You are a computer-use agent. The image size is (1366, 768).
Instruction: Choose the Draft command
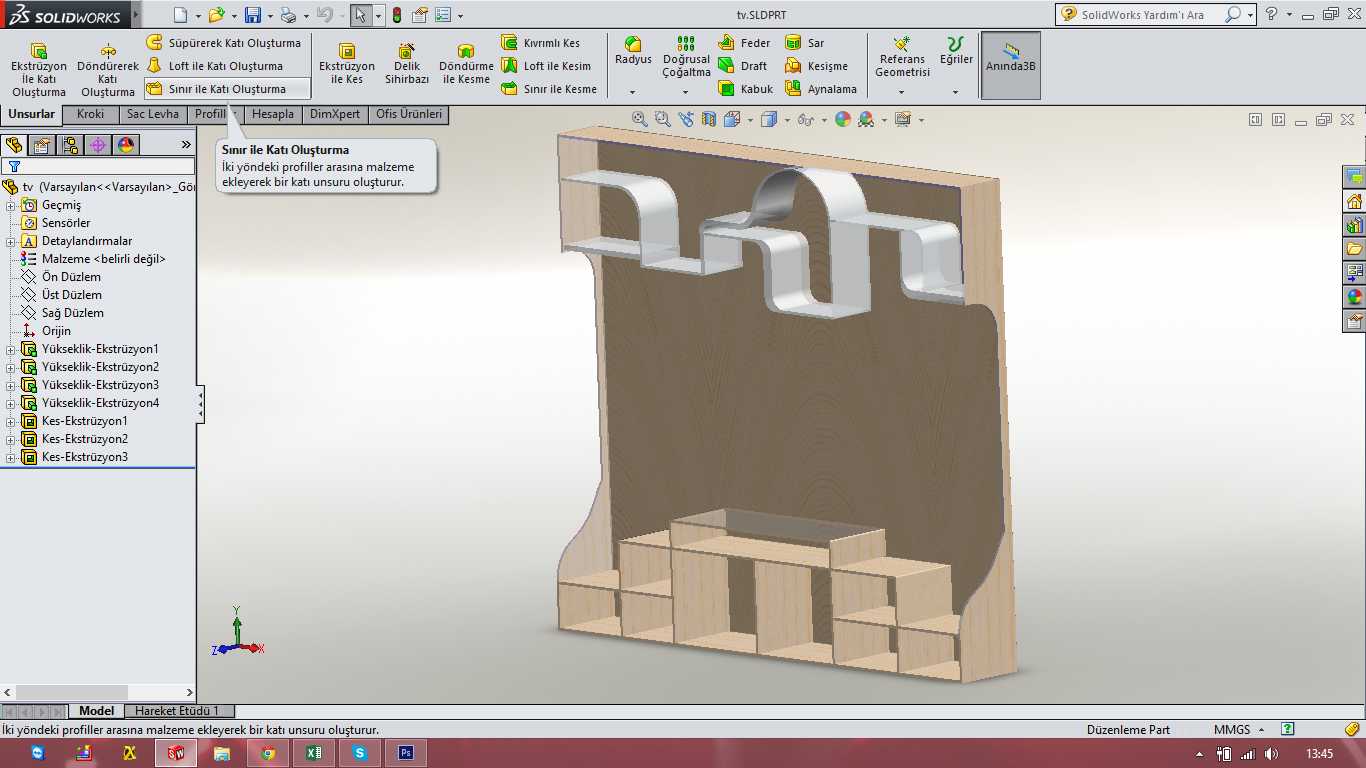742,66
